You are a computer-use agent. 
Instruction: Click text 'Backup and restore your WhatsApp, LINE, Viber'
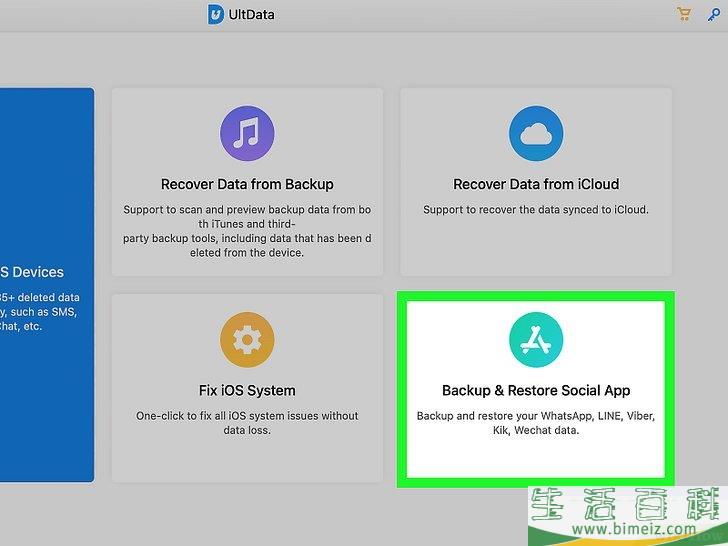pos(536,416)
